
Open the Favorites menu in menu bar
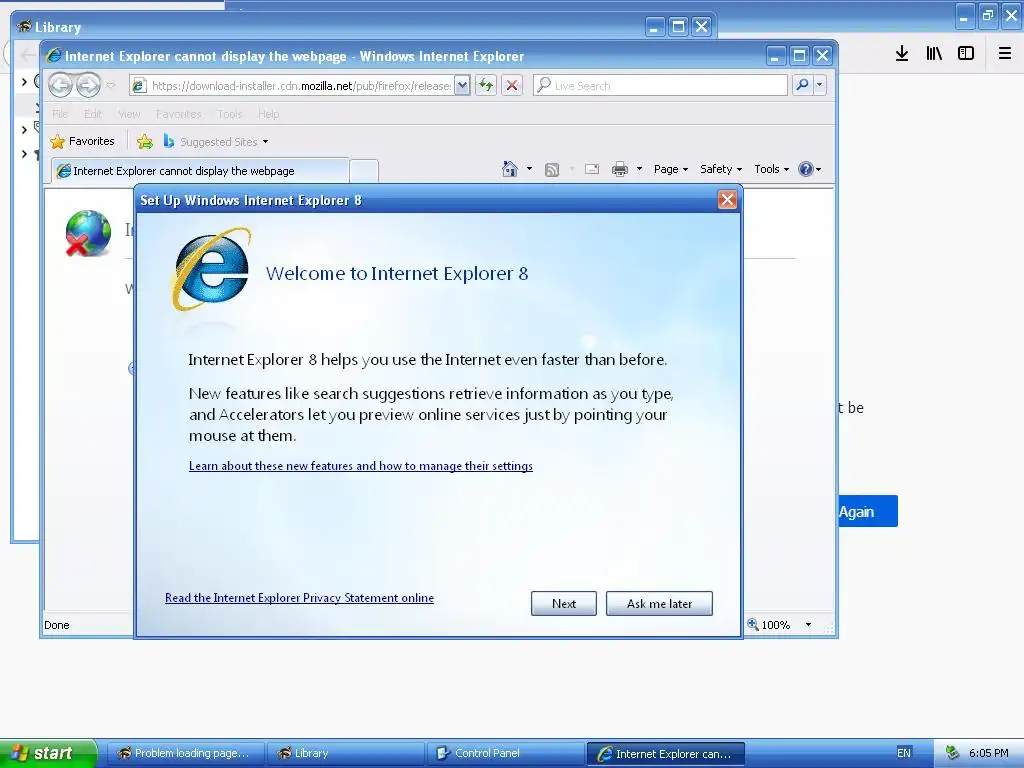click(178, 114)
